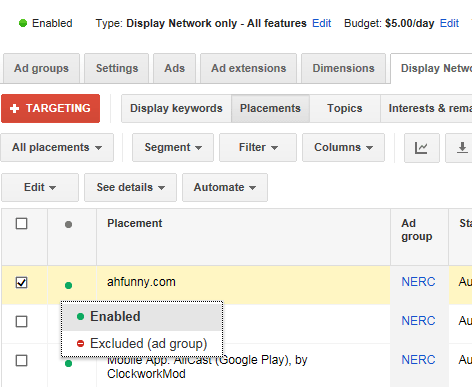Click the green status dot for AllCast row
The image size is (472, 387).
coord(68,363)
